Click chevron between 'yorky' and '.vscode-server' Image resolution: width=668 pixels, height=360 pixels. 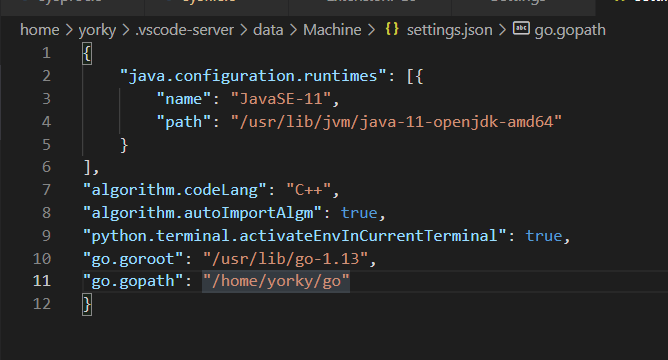click(126, 30)
